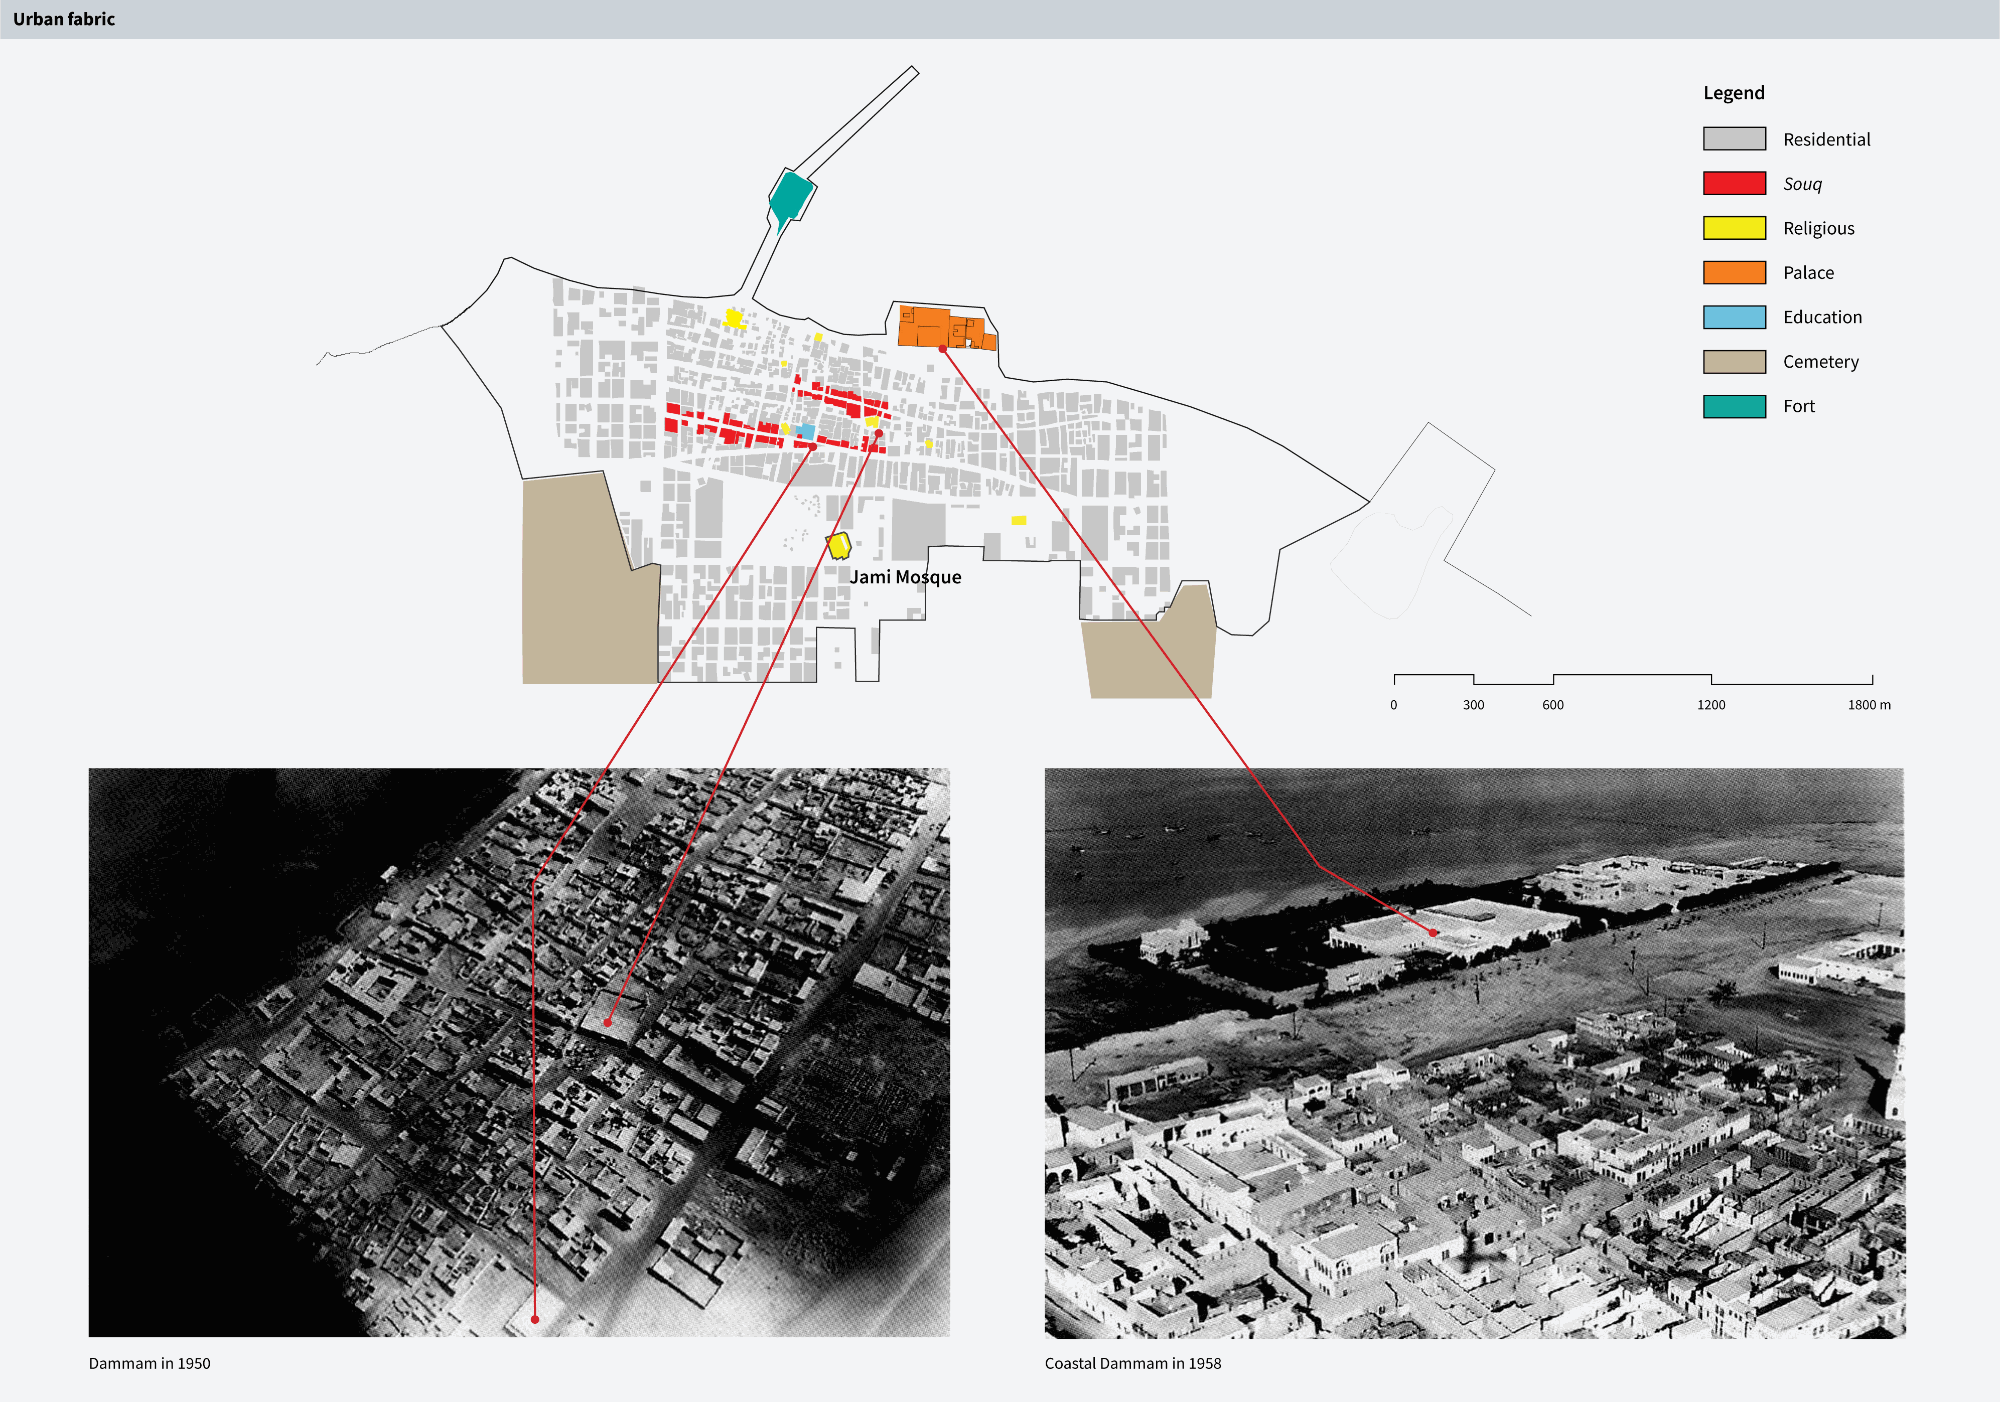This screenshot has width=2000, height=1402.
Task: Click the red Souq legend swatch
Action: [x=1734, y=183]
